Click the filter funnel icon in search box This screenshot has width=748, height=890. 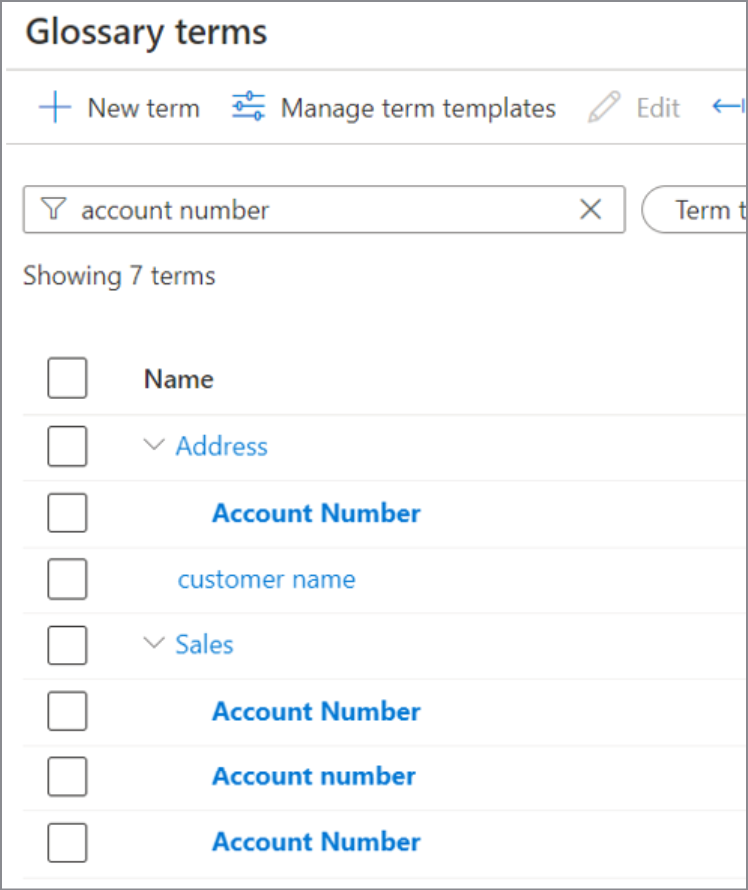[54, 209]
